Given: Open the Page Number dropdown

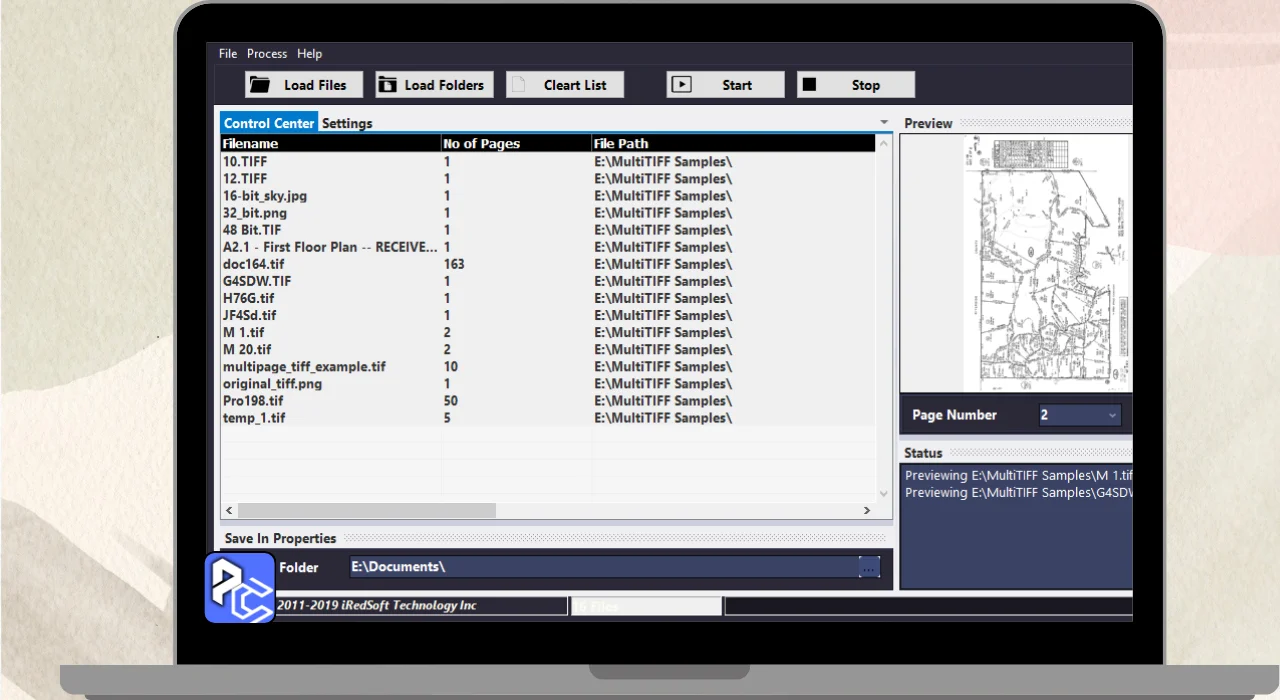Looking at the screenshot, I should [x=1079, y=415].
